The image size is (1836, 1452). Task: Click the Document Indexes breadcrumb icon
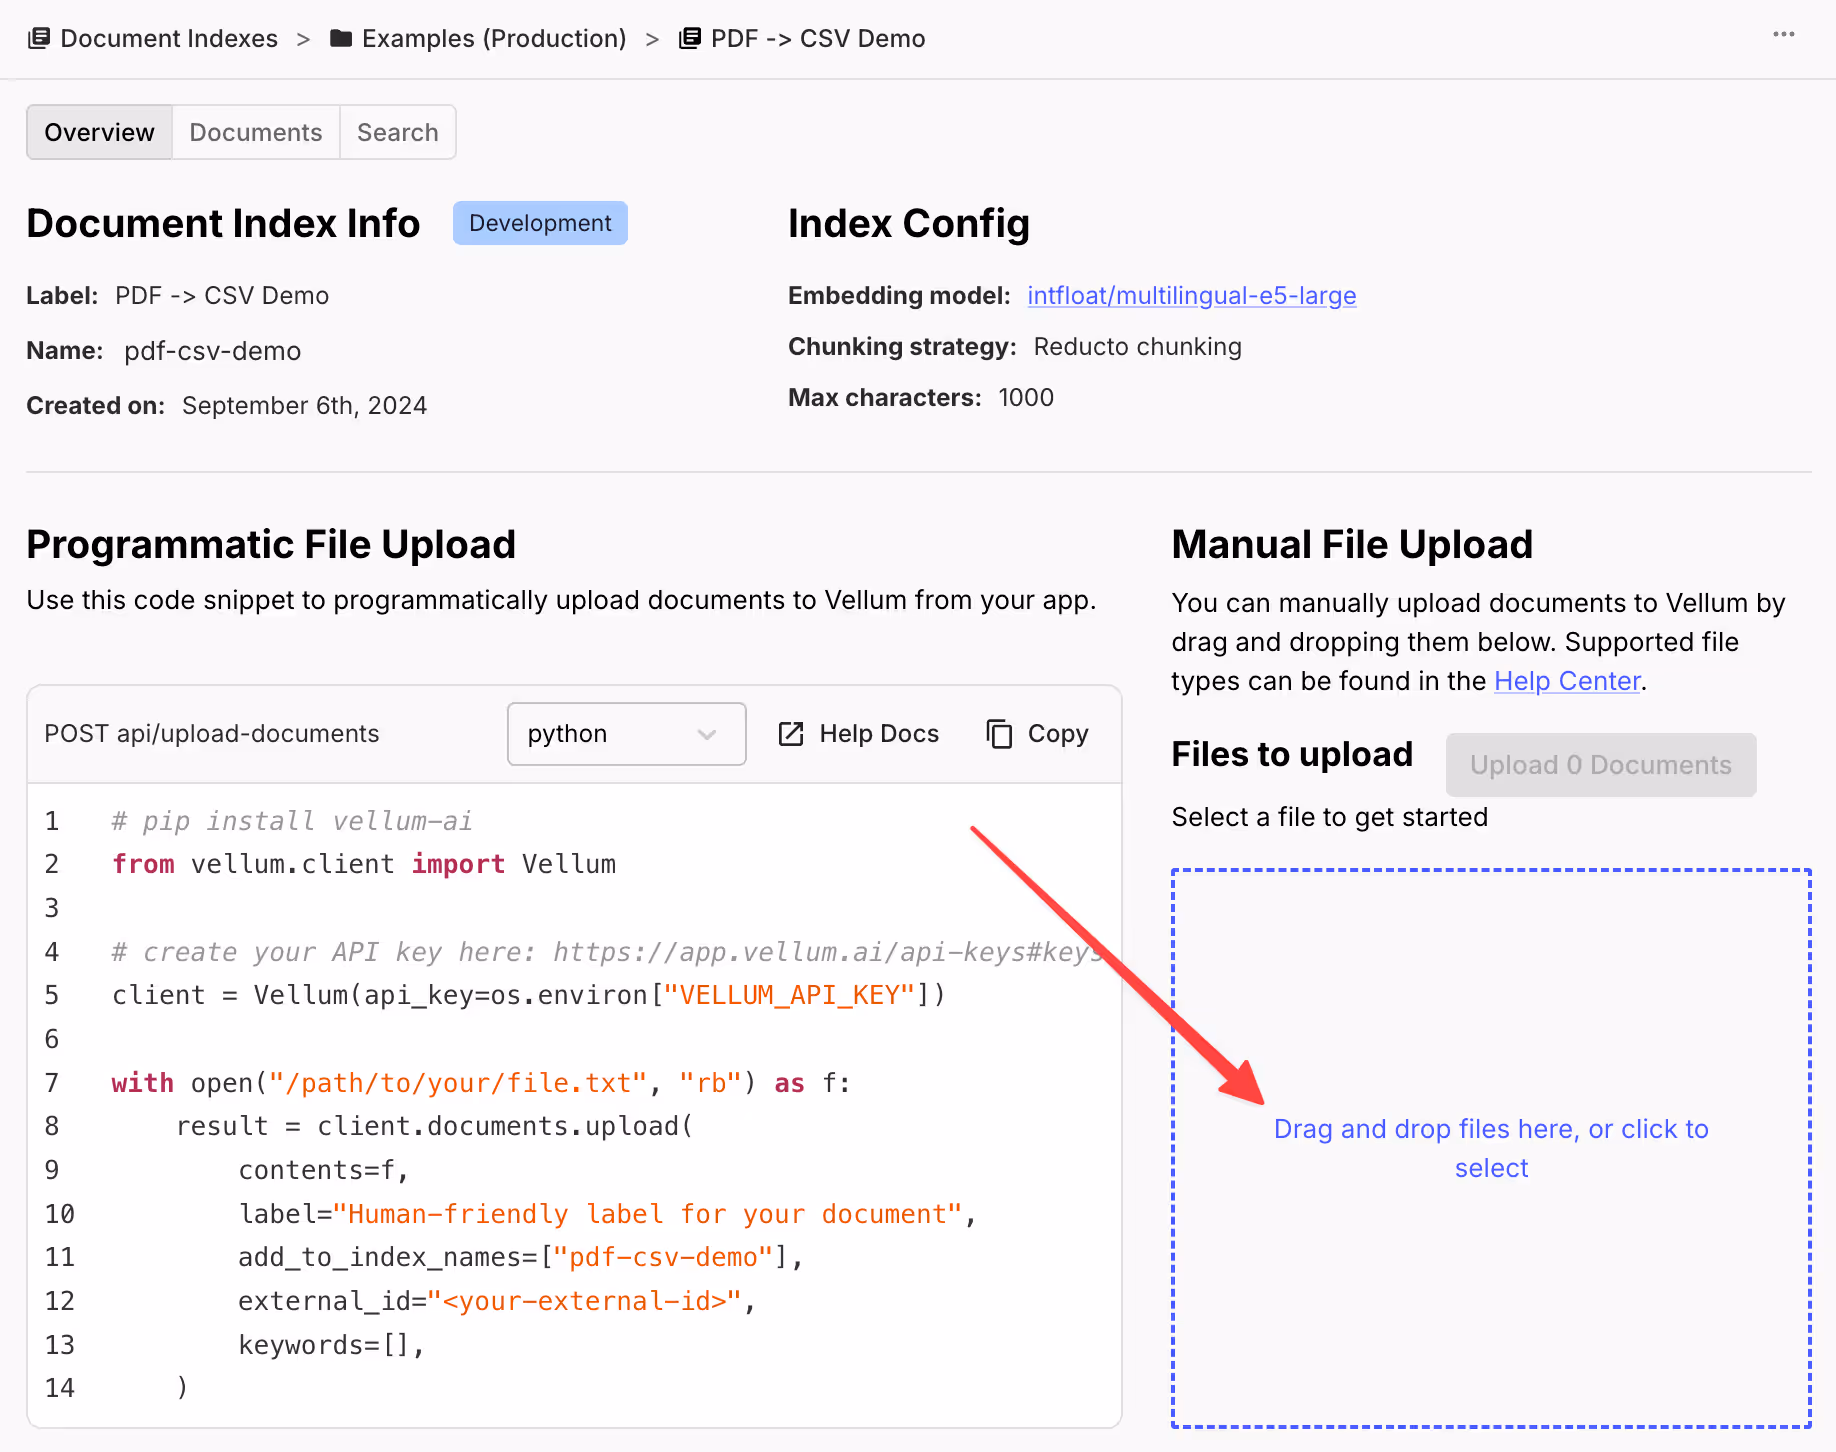click(x=38, y=38)
